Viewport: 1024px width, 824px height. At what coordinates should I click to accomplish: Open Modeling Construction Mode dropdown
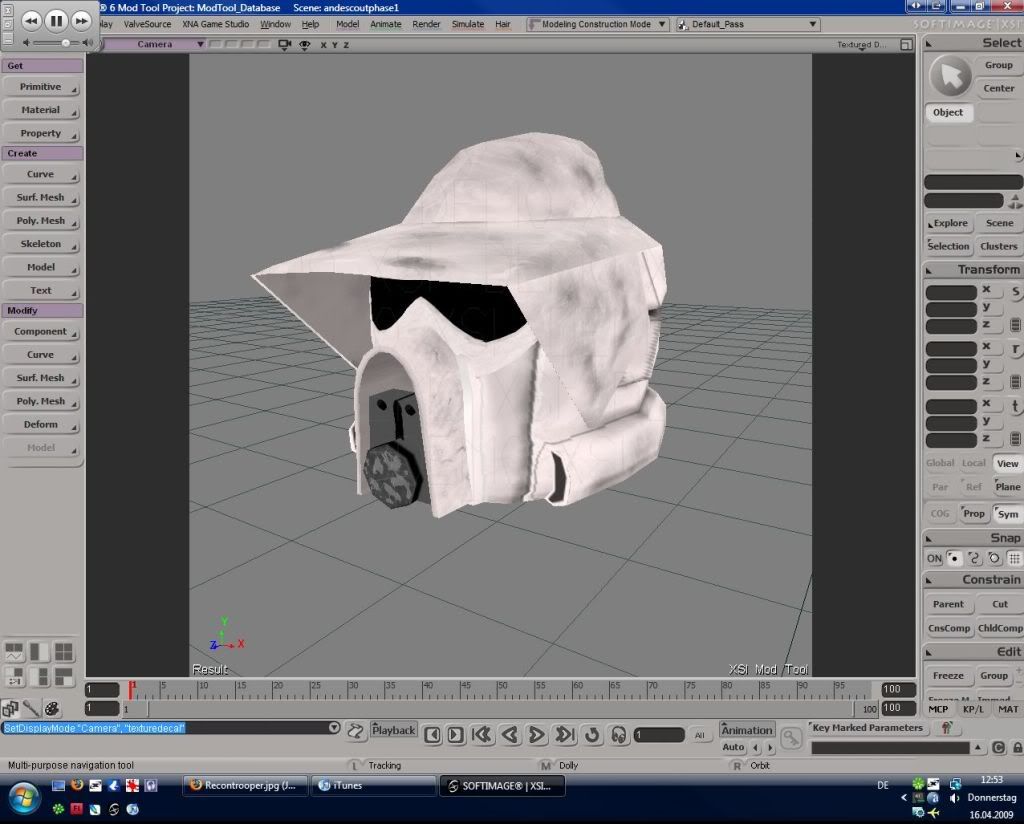click(597, 24)
